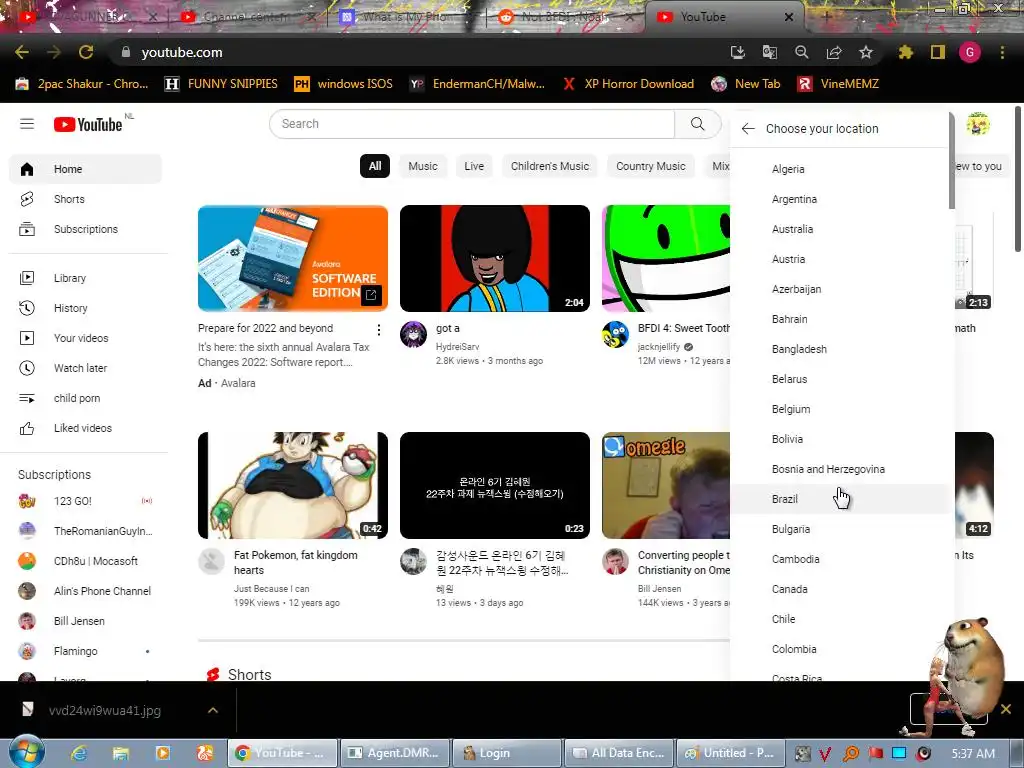Open Library in the sidebar
1024x768 pixels.
pos(86,278)
